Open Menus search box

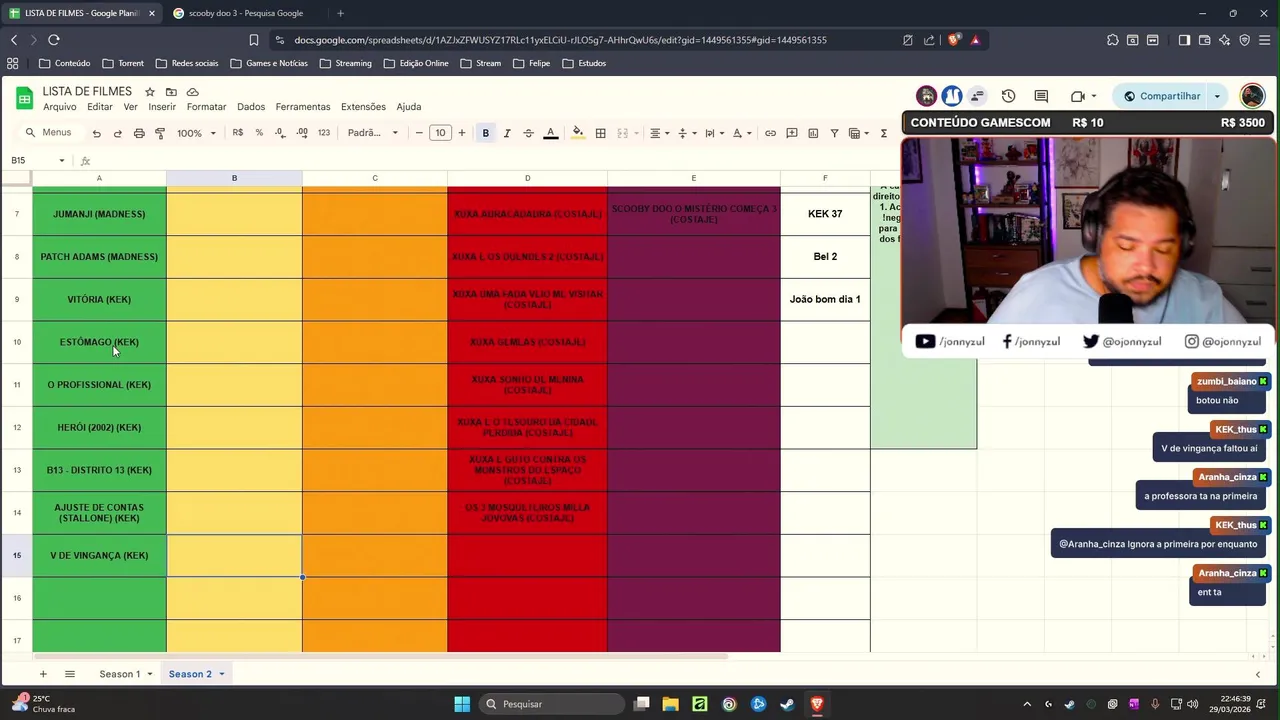[x=49, y=133]
